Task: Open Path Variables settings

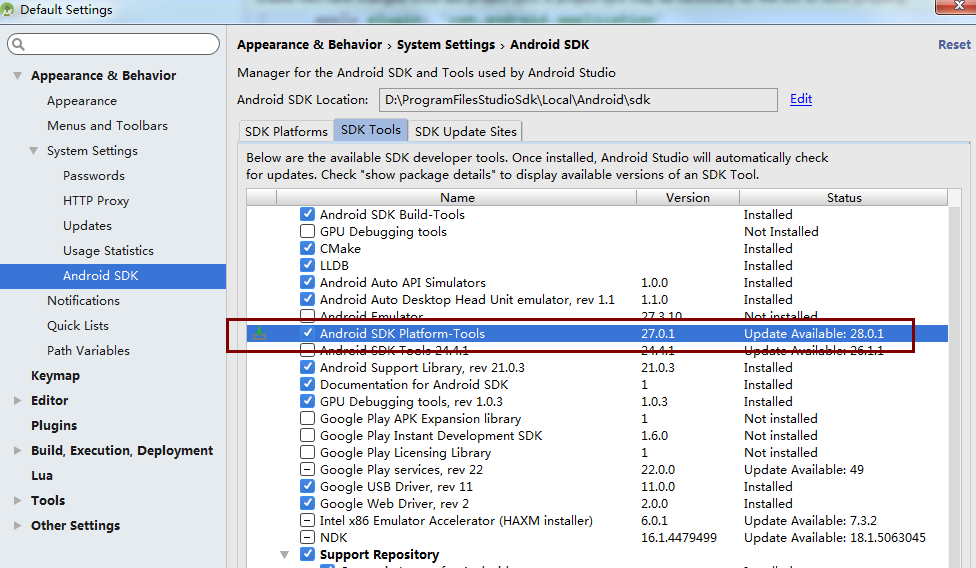Action: [88, 350]
